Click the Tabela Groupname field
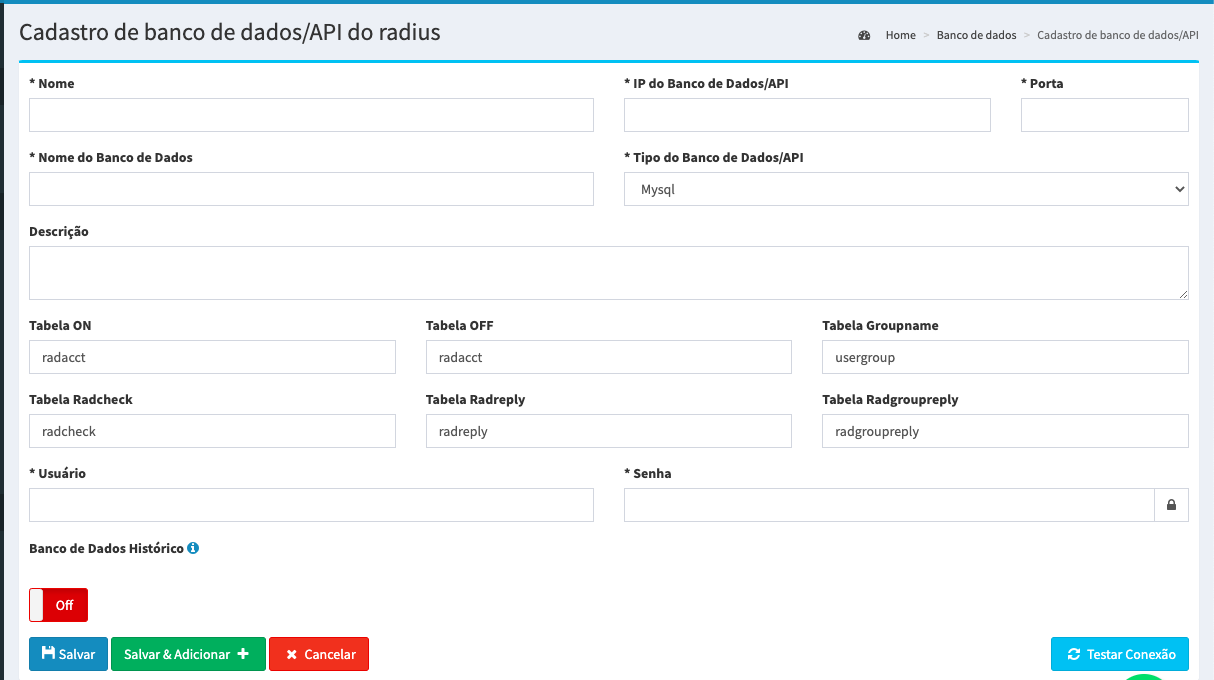Viewport: 1214px width, 680px height. 1004,357
